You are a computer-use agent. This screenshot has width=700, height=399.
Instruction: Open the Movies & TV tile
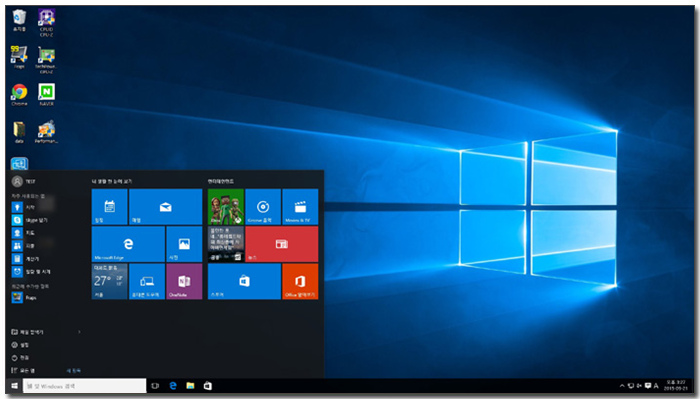[300, 207]
